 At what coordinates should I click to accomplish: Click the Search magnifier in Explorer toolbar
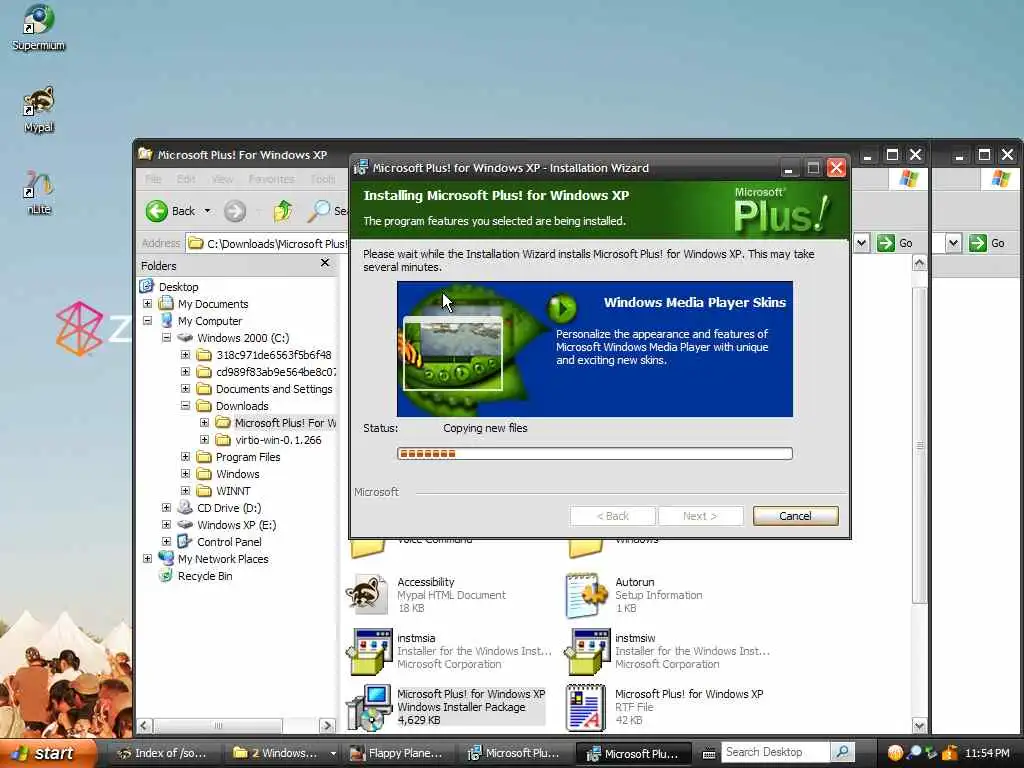(x=319, y=210)
